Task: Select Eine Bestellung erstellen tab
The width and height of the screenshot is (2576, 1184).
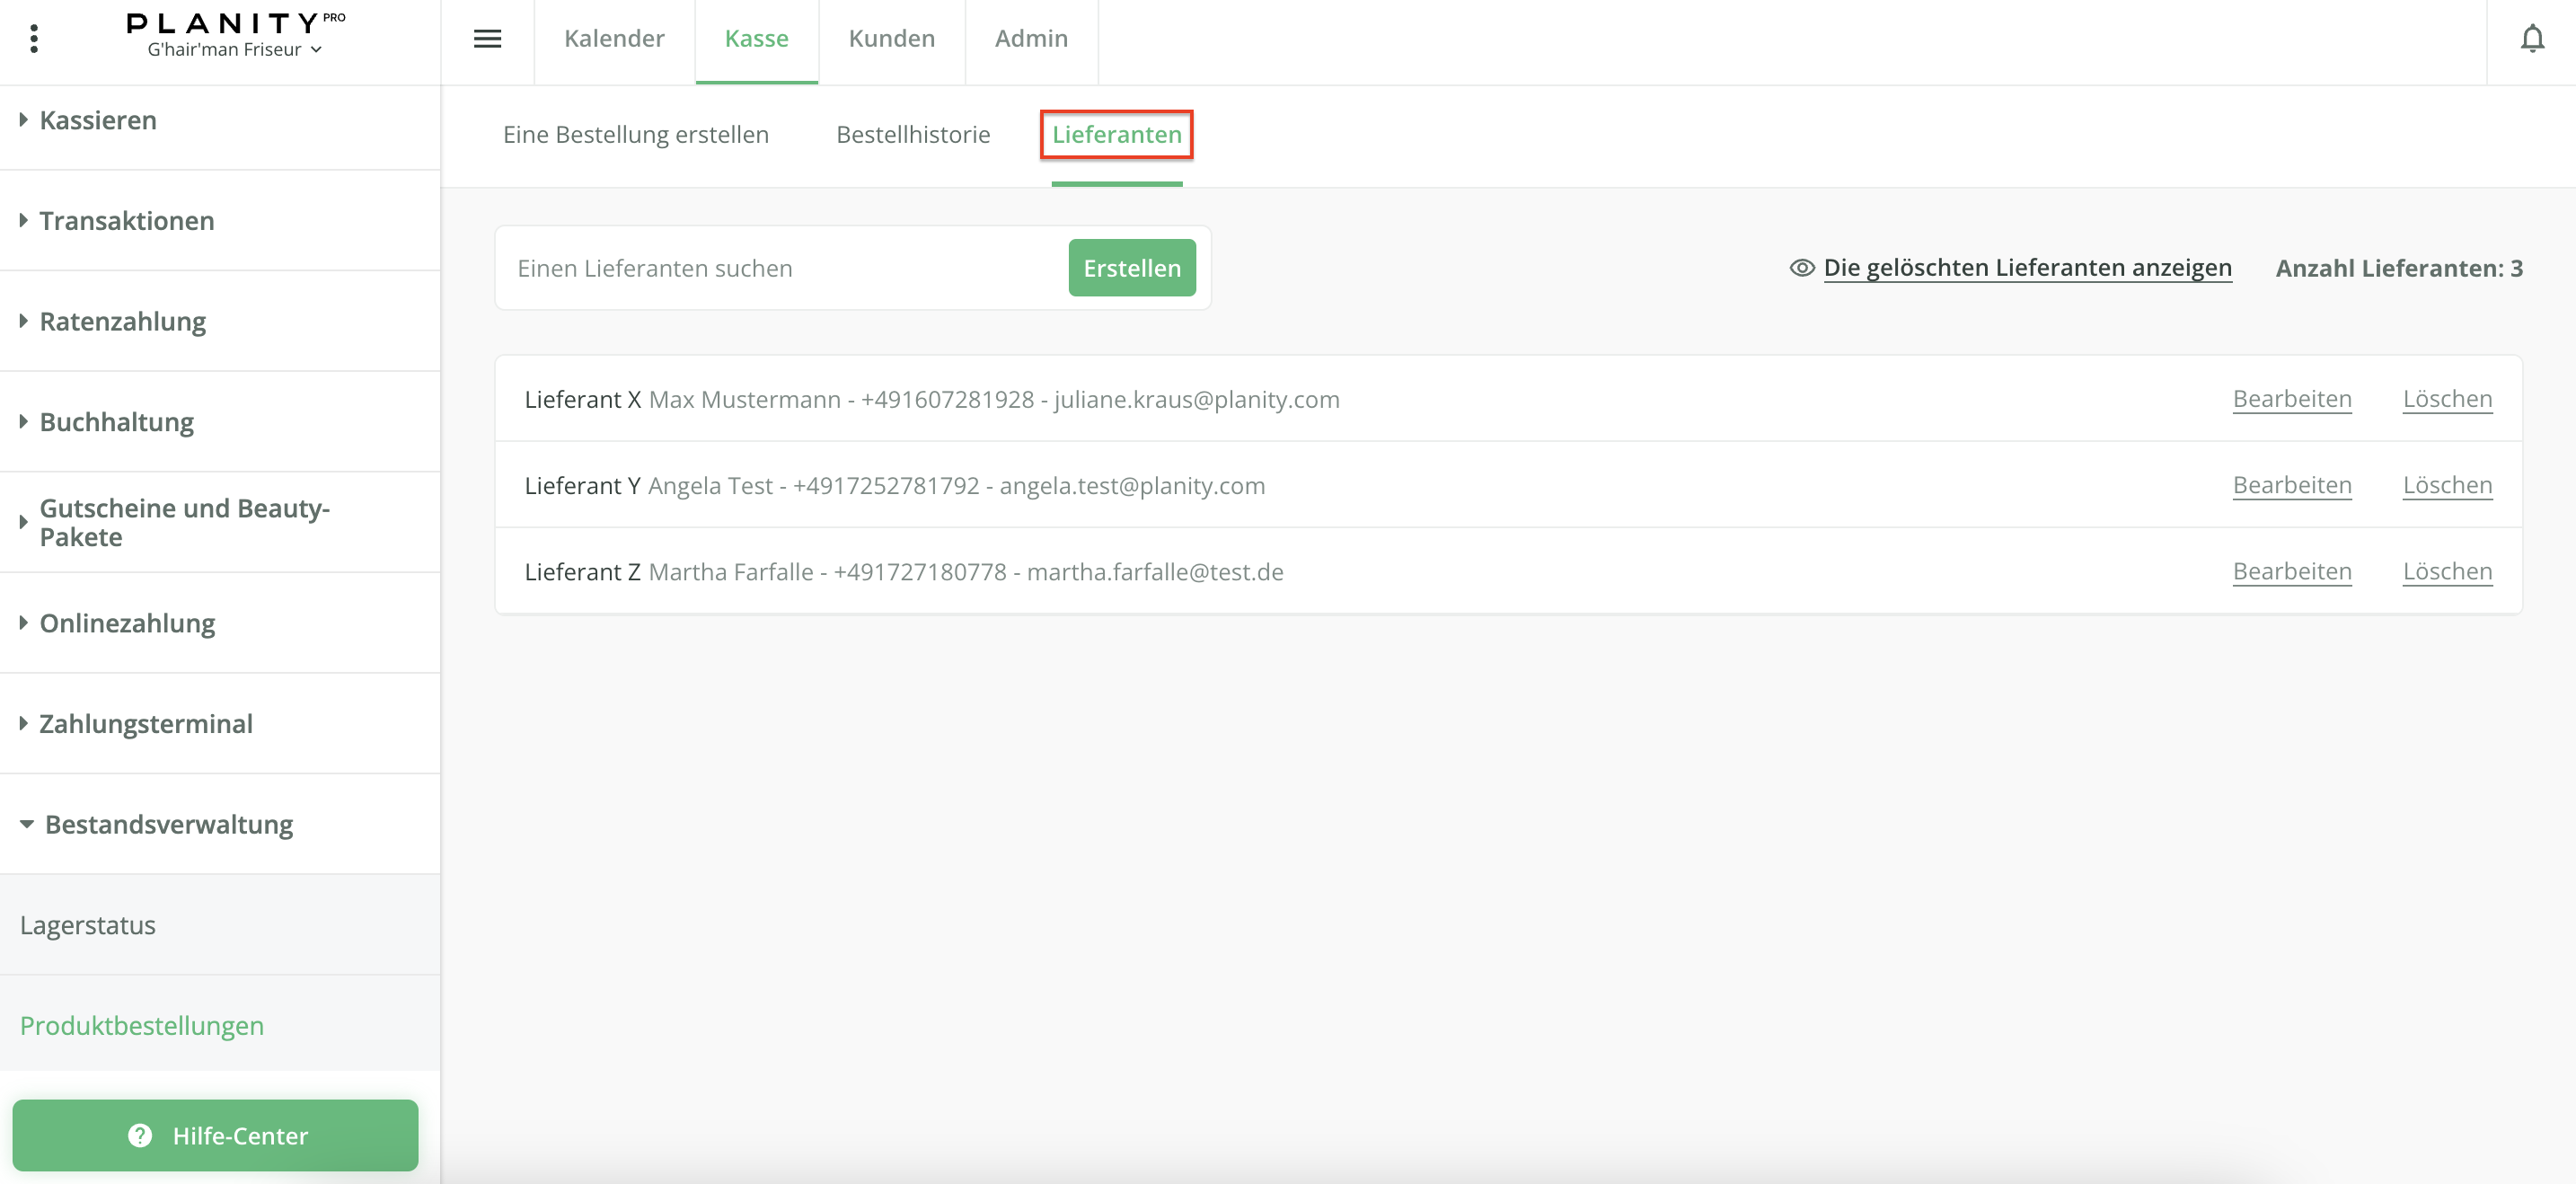Action: pyautogui.click(x=636, y=134)
